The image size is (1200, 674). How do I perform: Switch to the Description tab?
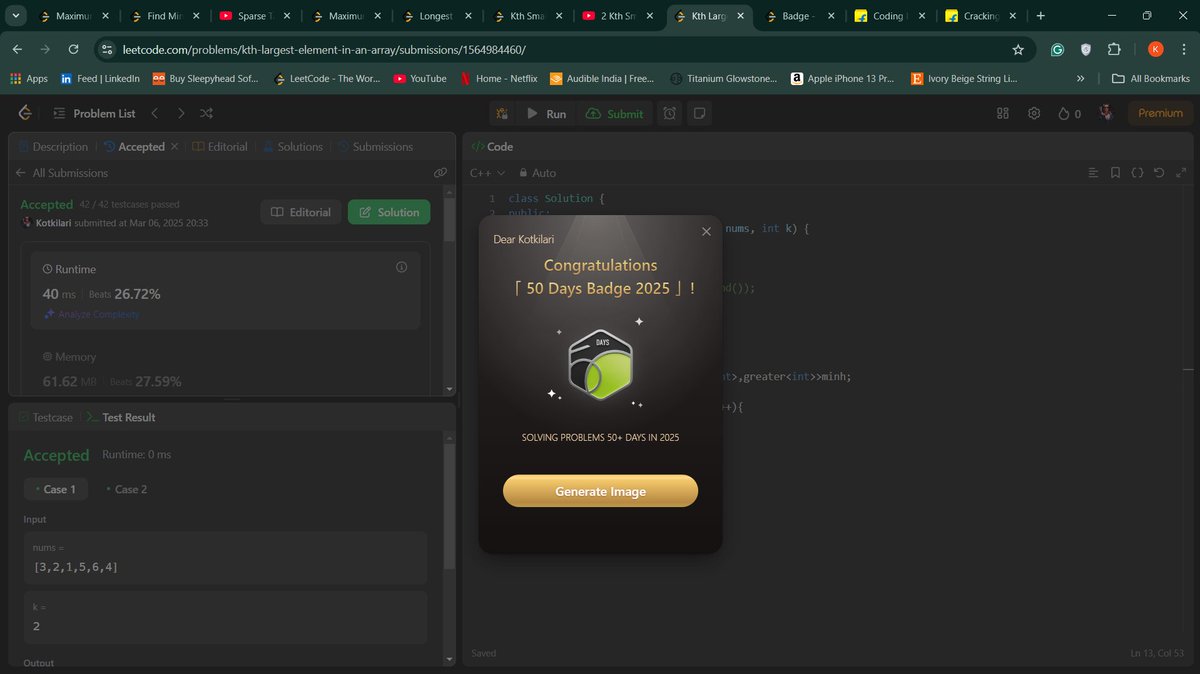click(52, 146)
